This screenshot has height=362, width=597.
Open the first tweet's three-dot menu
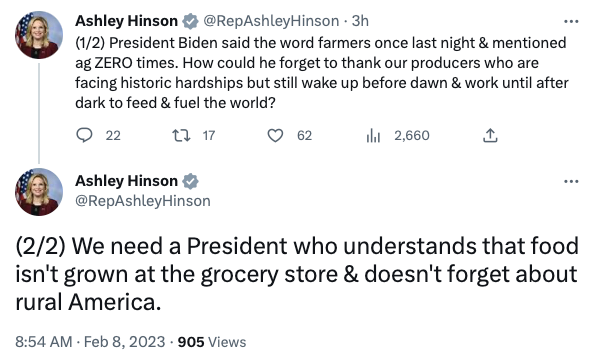pos(571,21)
